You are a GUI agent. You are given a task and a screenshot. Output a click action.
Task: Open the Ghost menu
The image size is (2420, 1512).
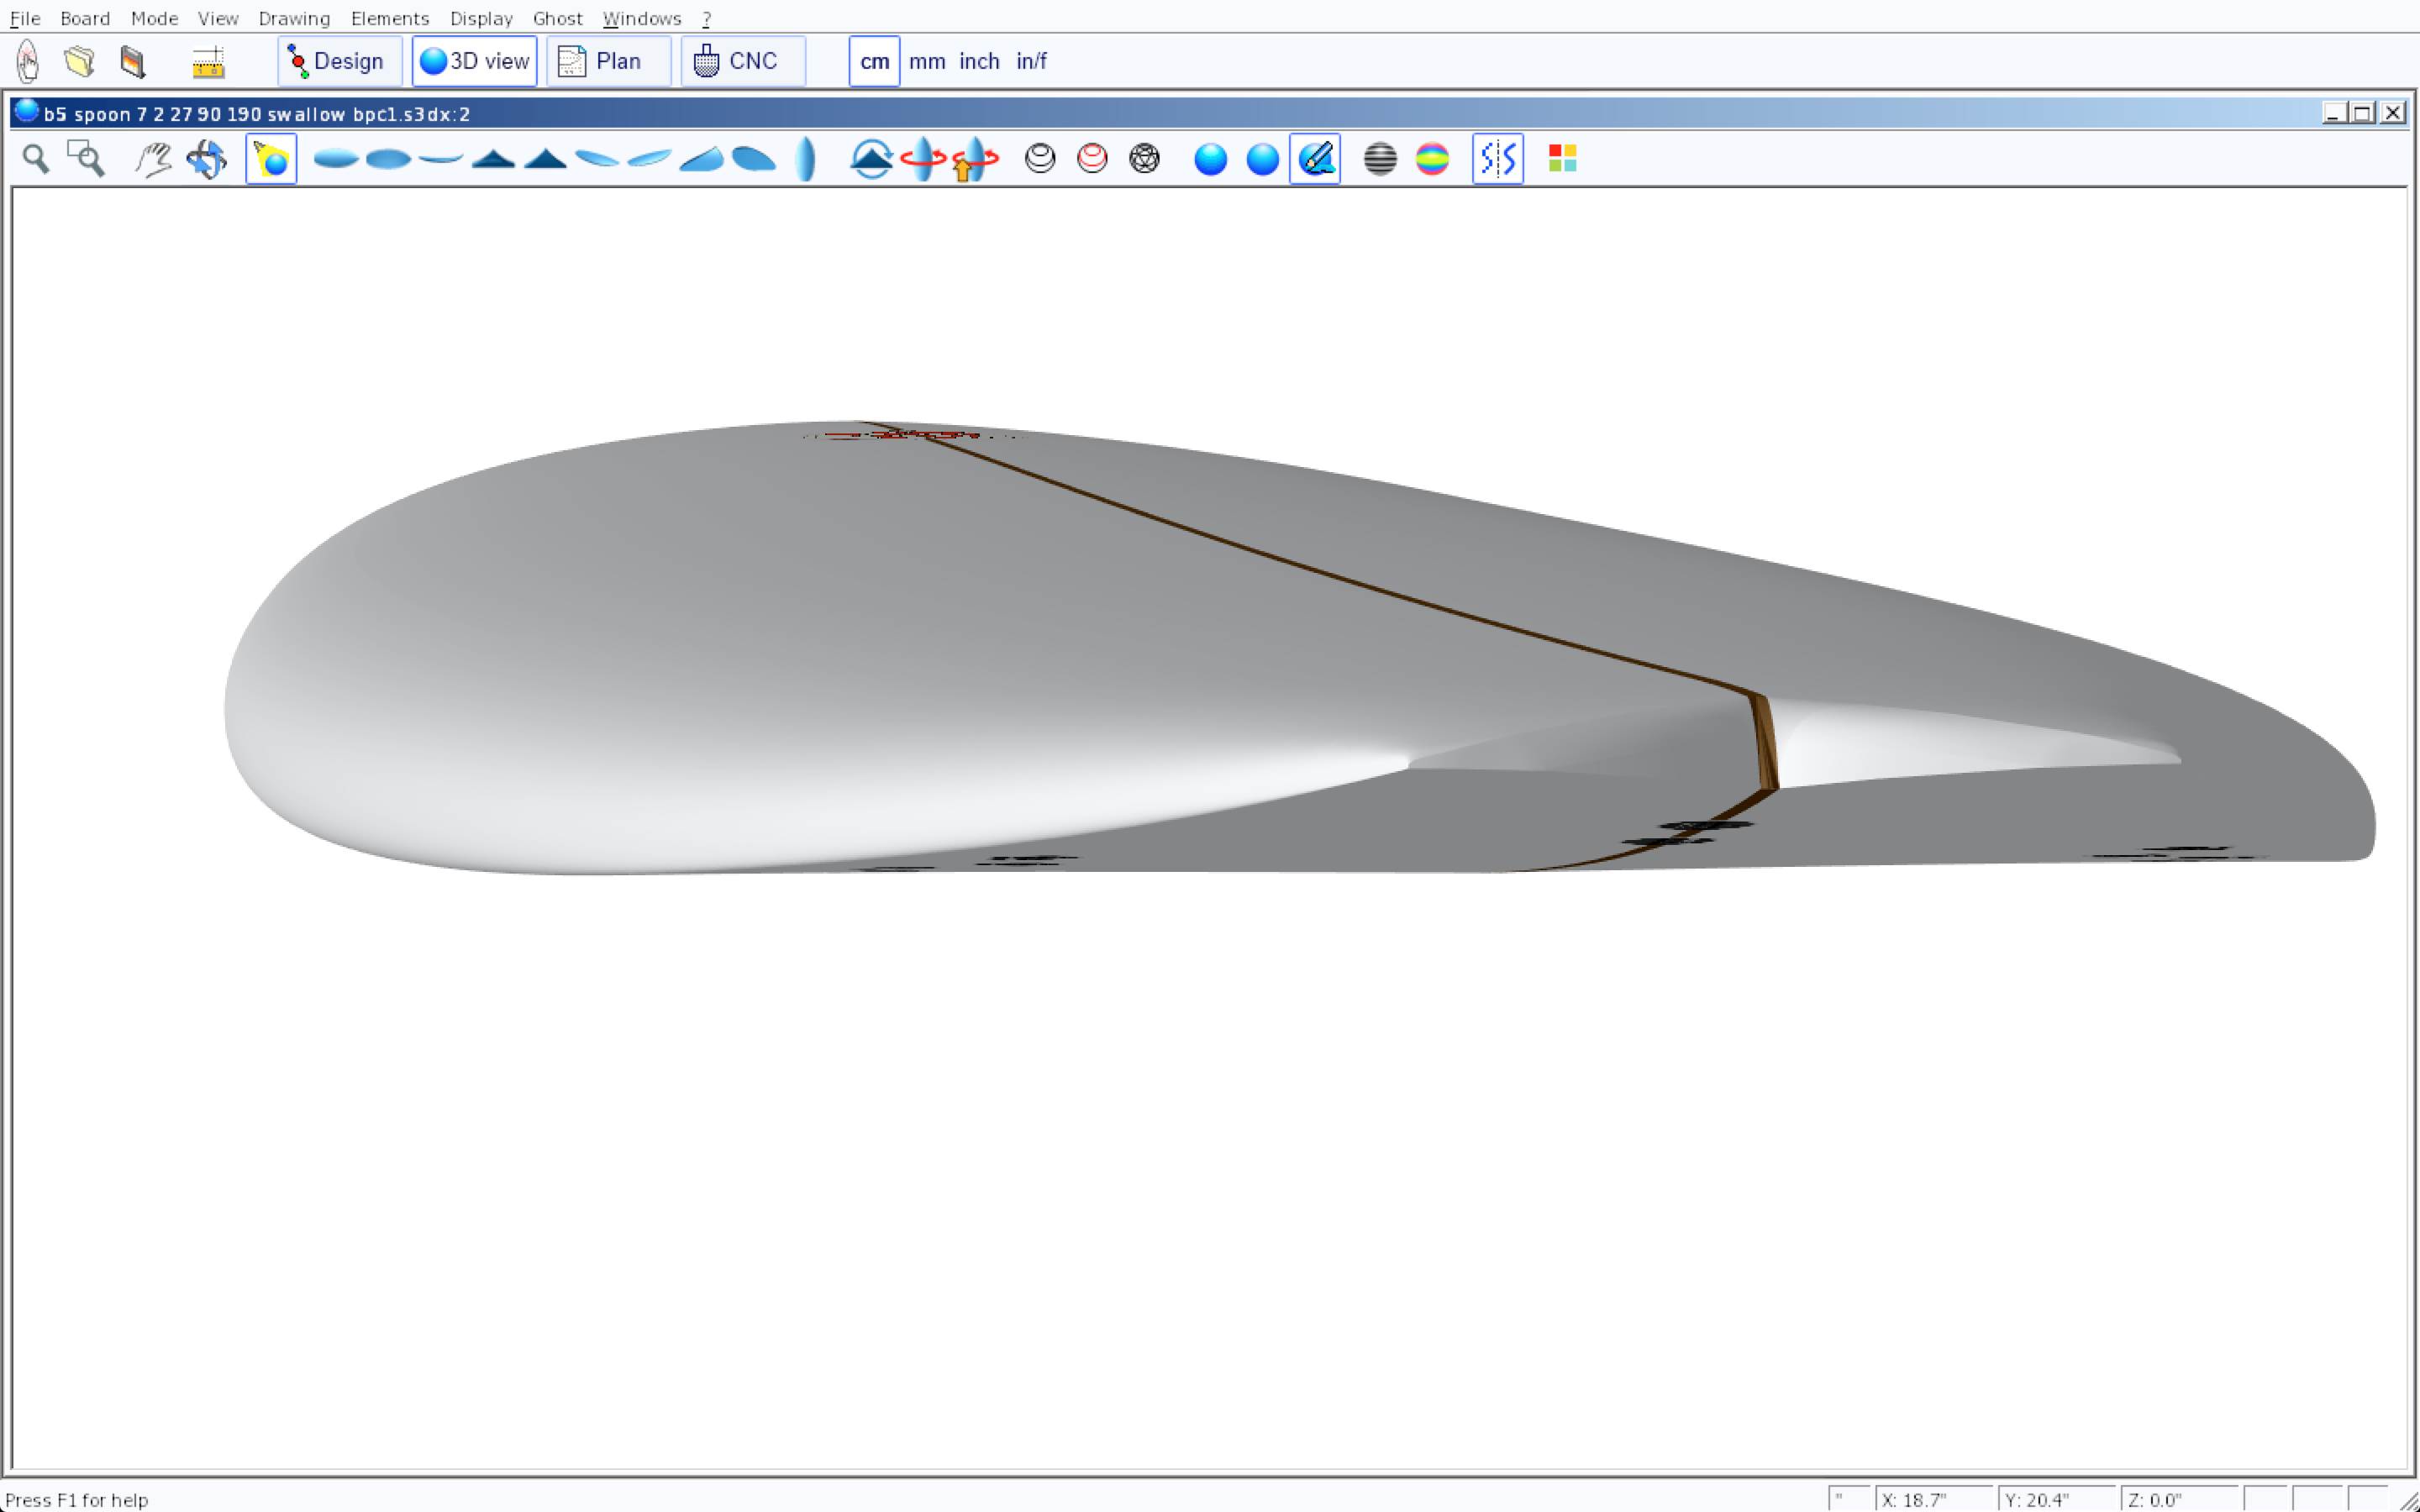(557, 18)
